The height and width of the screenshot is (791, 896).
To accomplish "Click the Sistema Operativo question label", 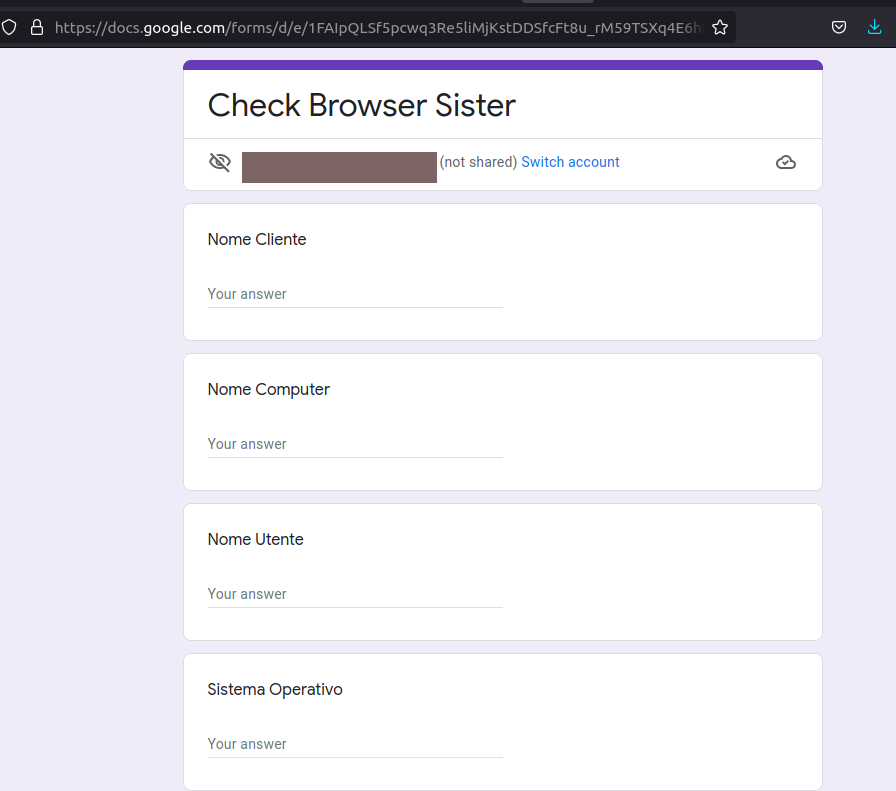I will (275, 689).
